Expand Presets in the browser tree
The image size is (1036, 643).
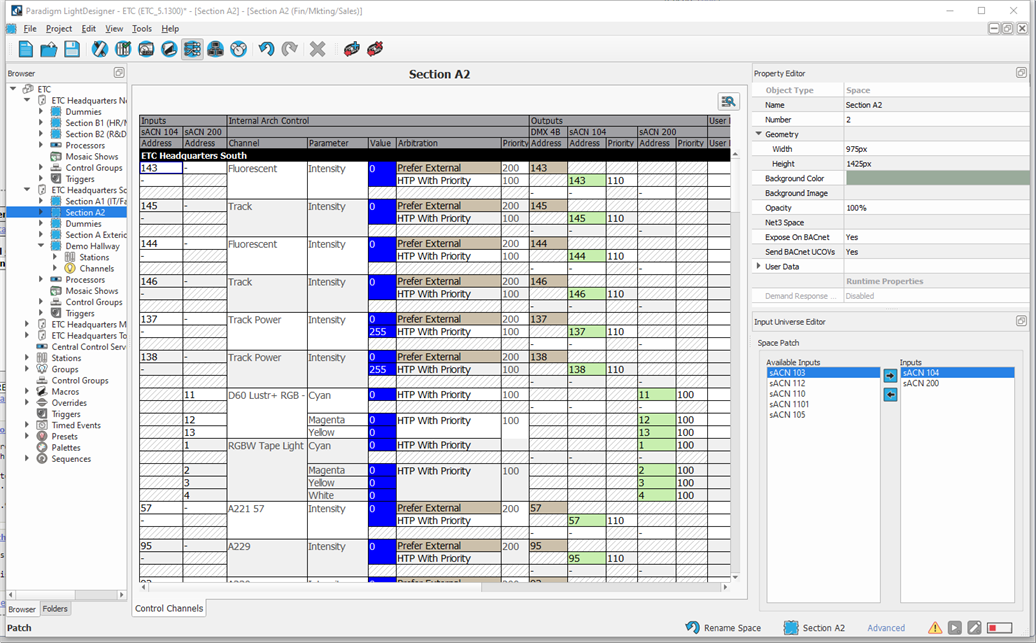tap(25, 436)
